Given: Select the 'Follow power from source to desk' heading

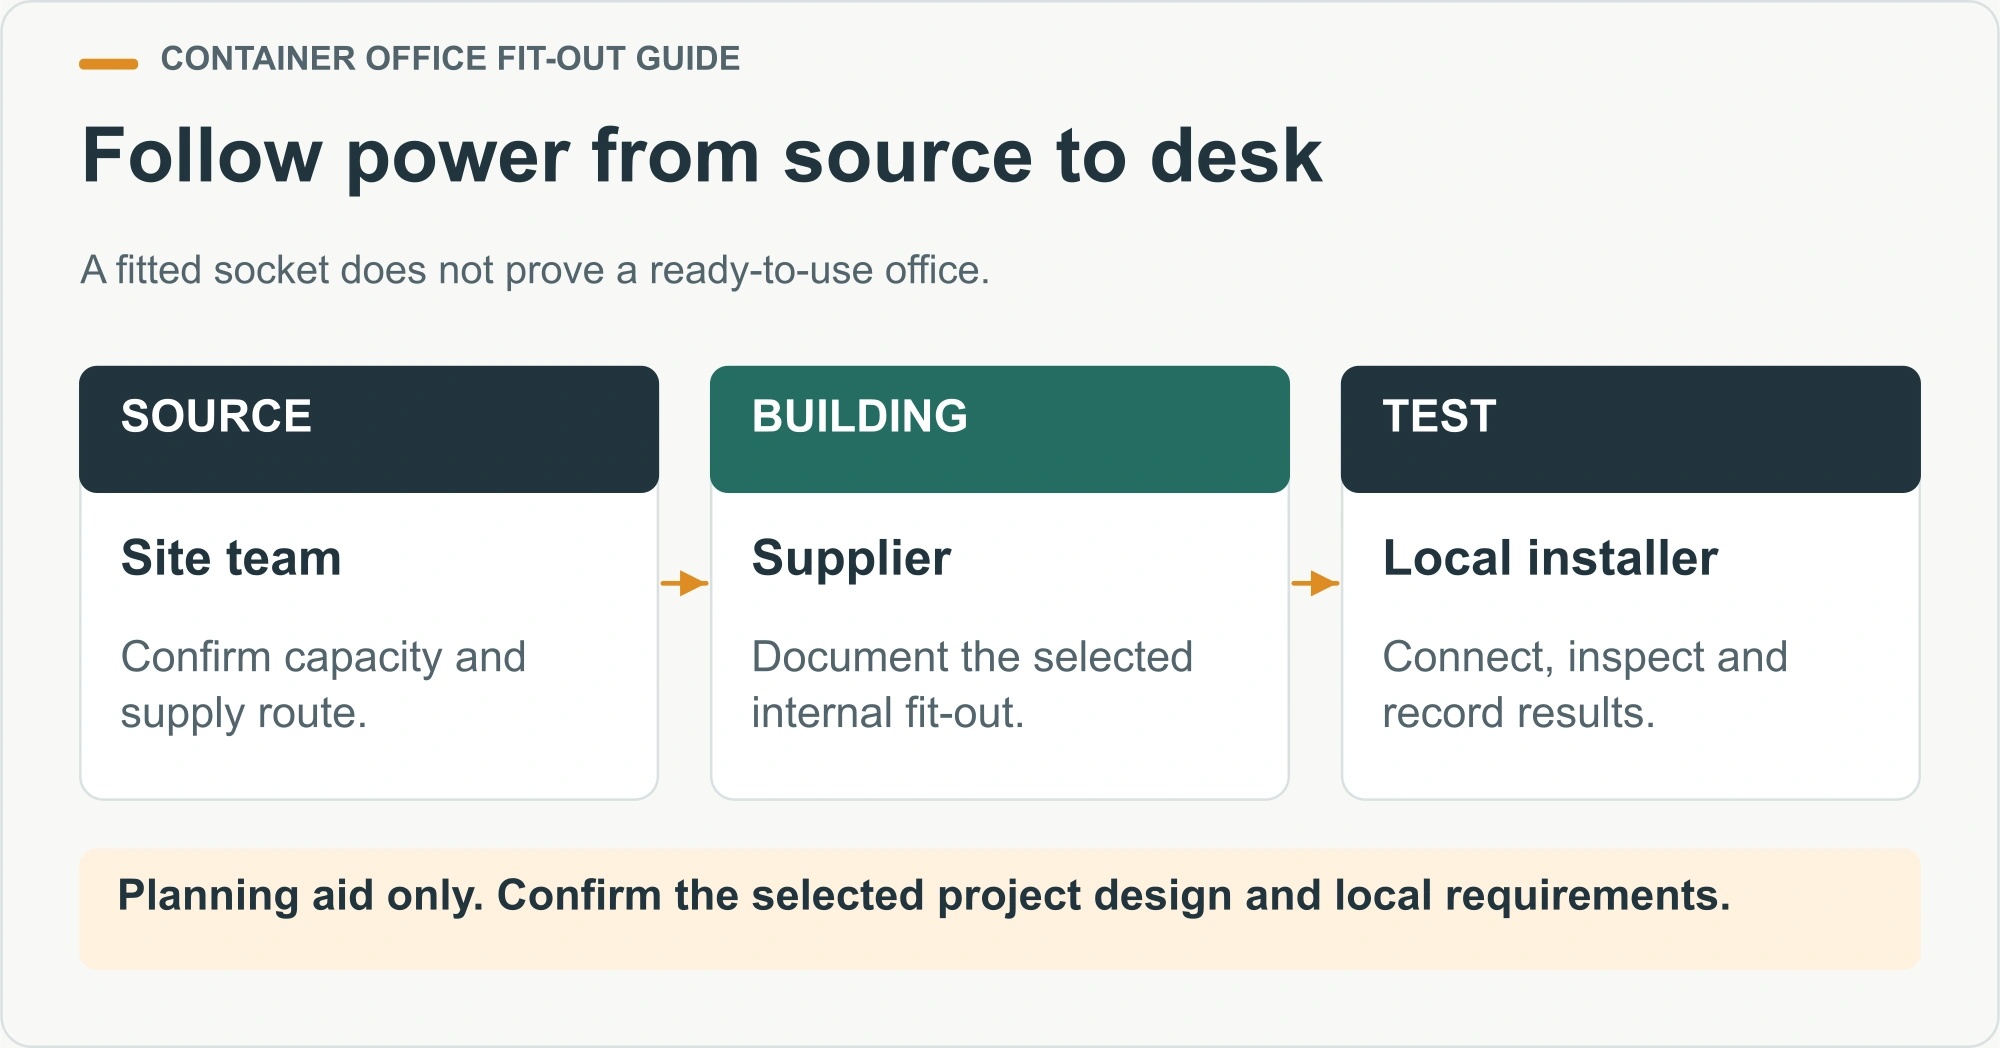Looking at the screenshot, I should (702, 157).
